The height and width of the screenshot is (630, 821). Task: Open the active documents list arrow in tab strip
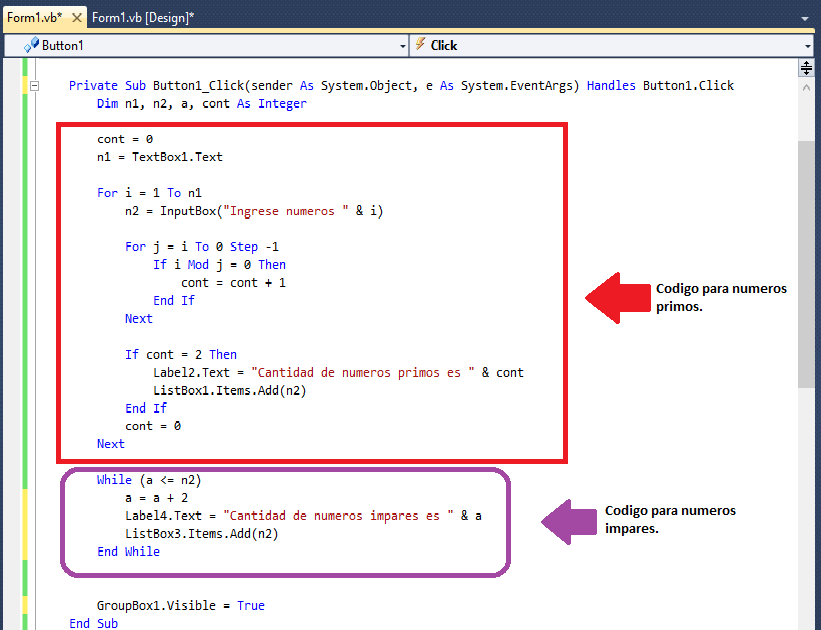click(x=804, y=18)
